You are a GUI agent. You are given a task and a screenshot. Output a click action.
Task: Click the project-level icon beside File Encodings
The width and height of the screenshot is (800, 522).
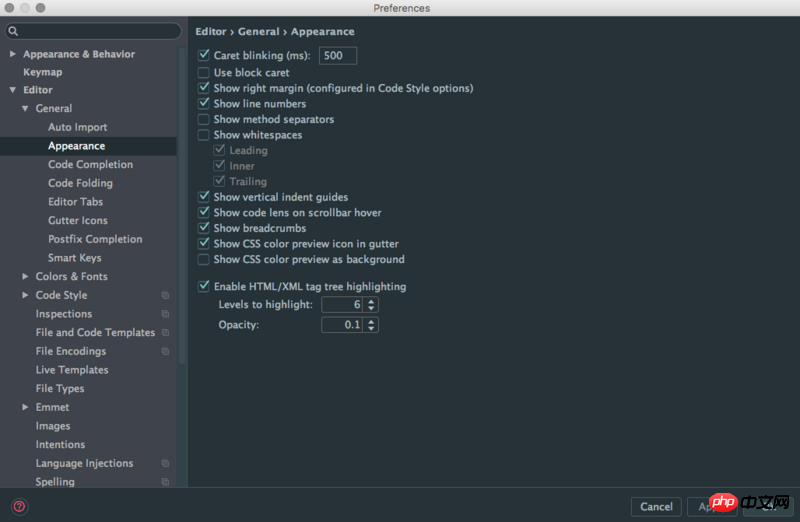click(x=165, y=351)
